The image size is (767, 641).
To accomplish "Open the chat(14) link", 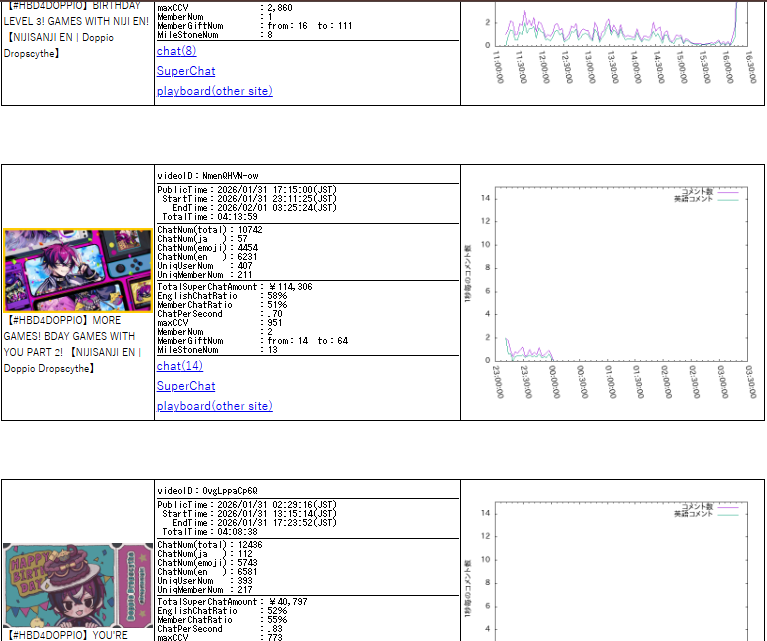I will point(180,366).
